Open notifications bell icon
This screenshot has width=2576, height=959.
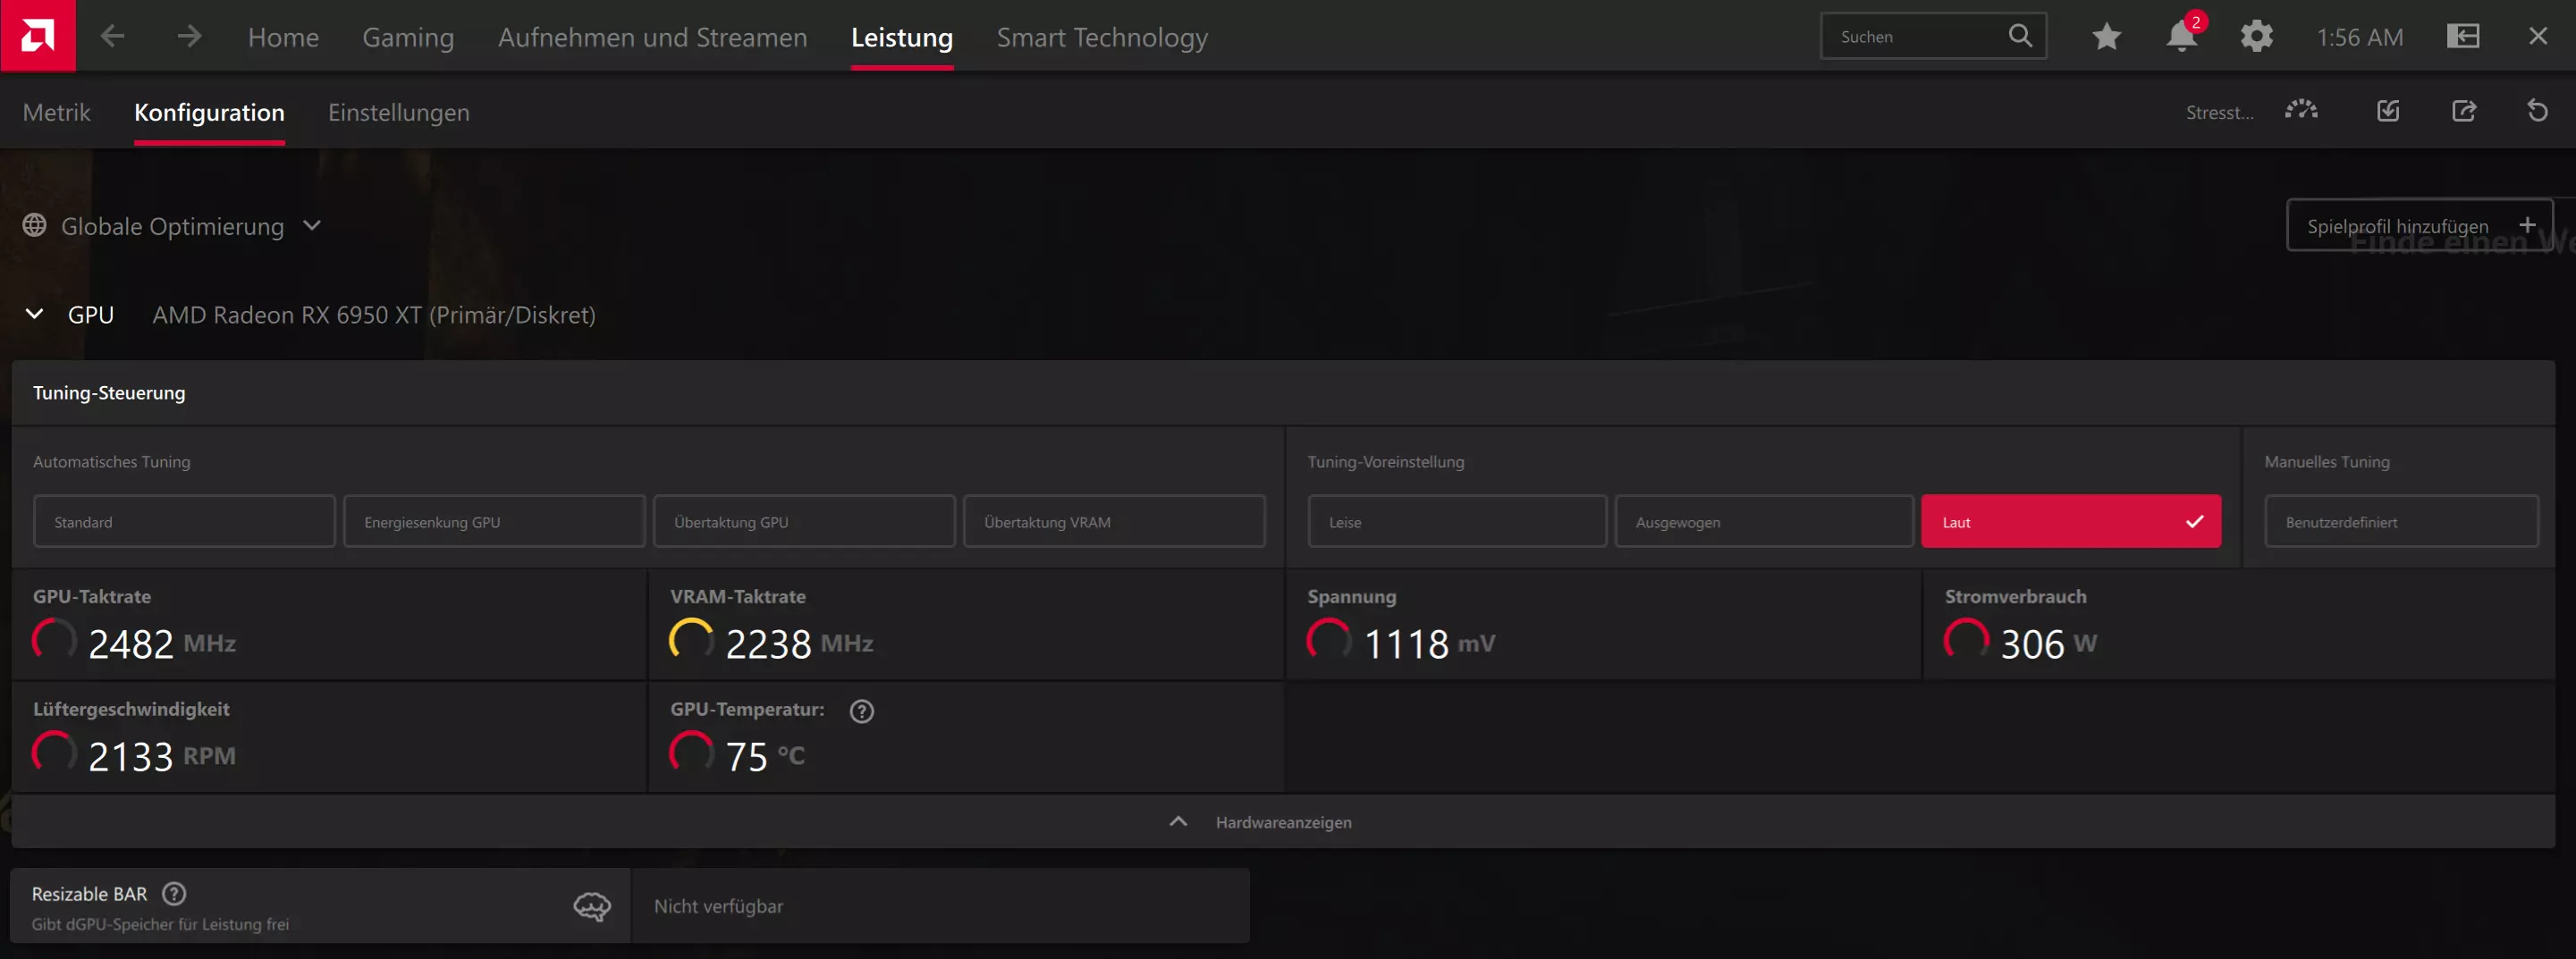pos(2181,37)
